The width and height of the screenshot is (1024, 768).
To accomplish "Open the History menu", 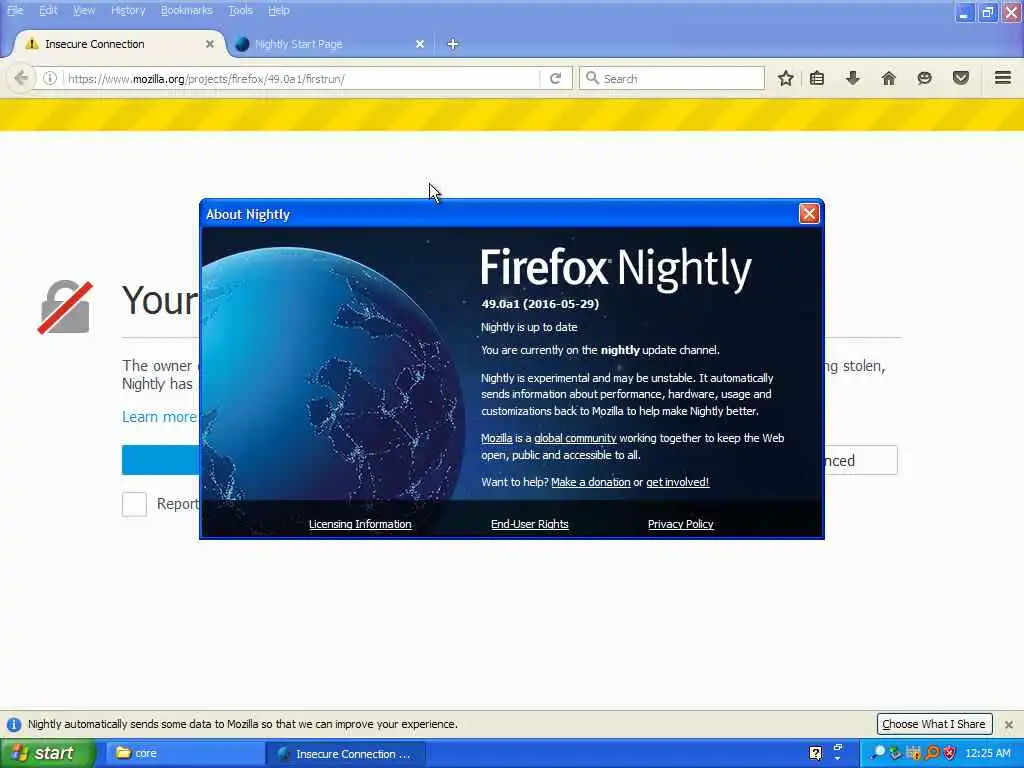I will (x=128, y=10).
